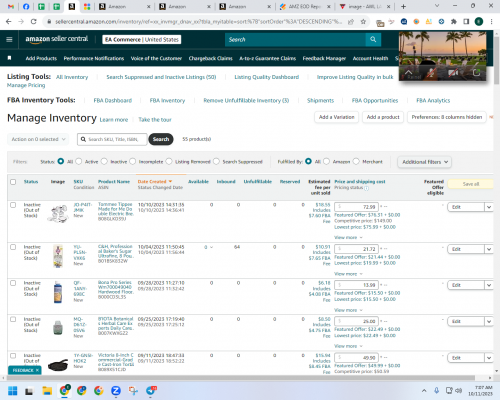Open the Seller Central hamburger menu

[x=9, y=39]
